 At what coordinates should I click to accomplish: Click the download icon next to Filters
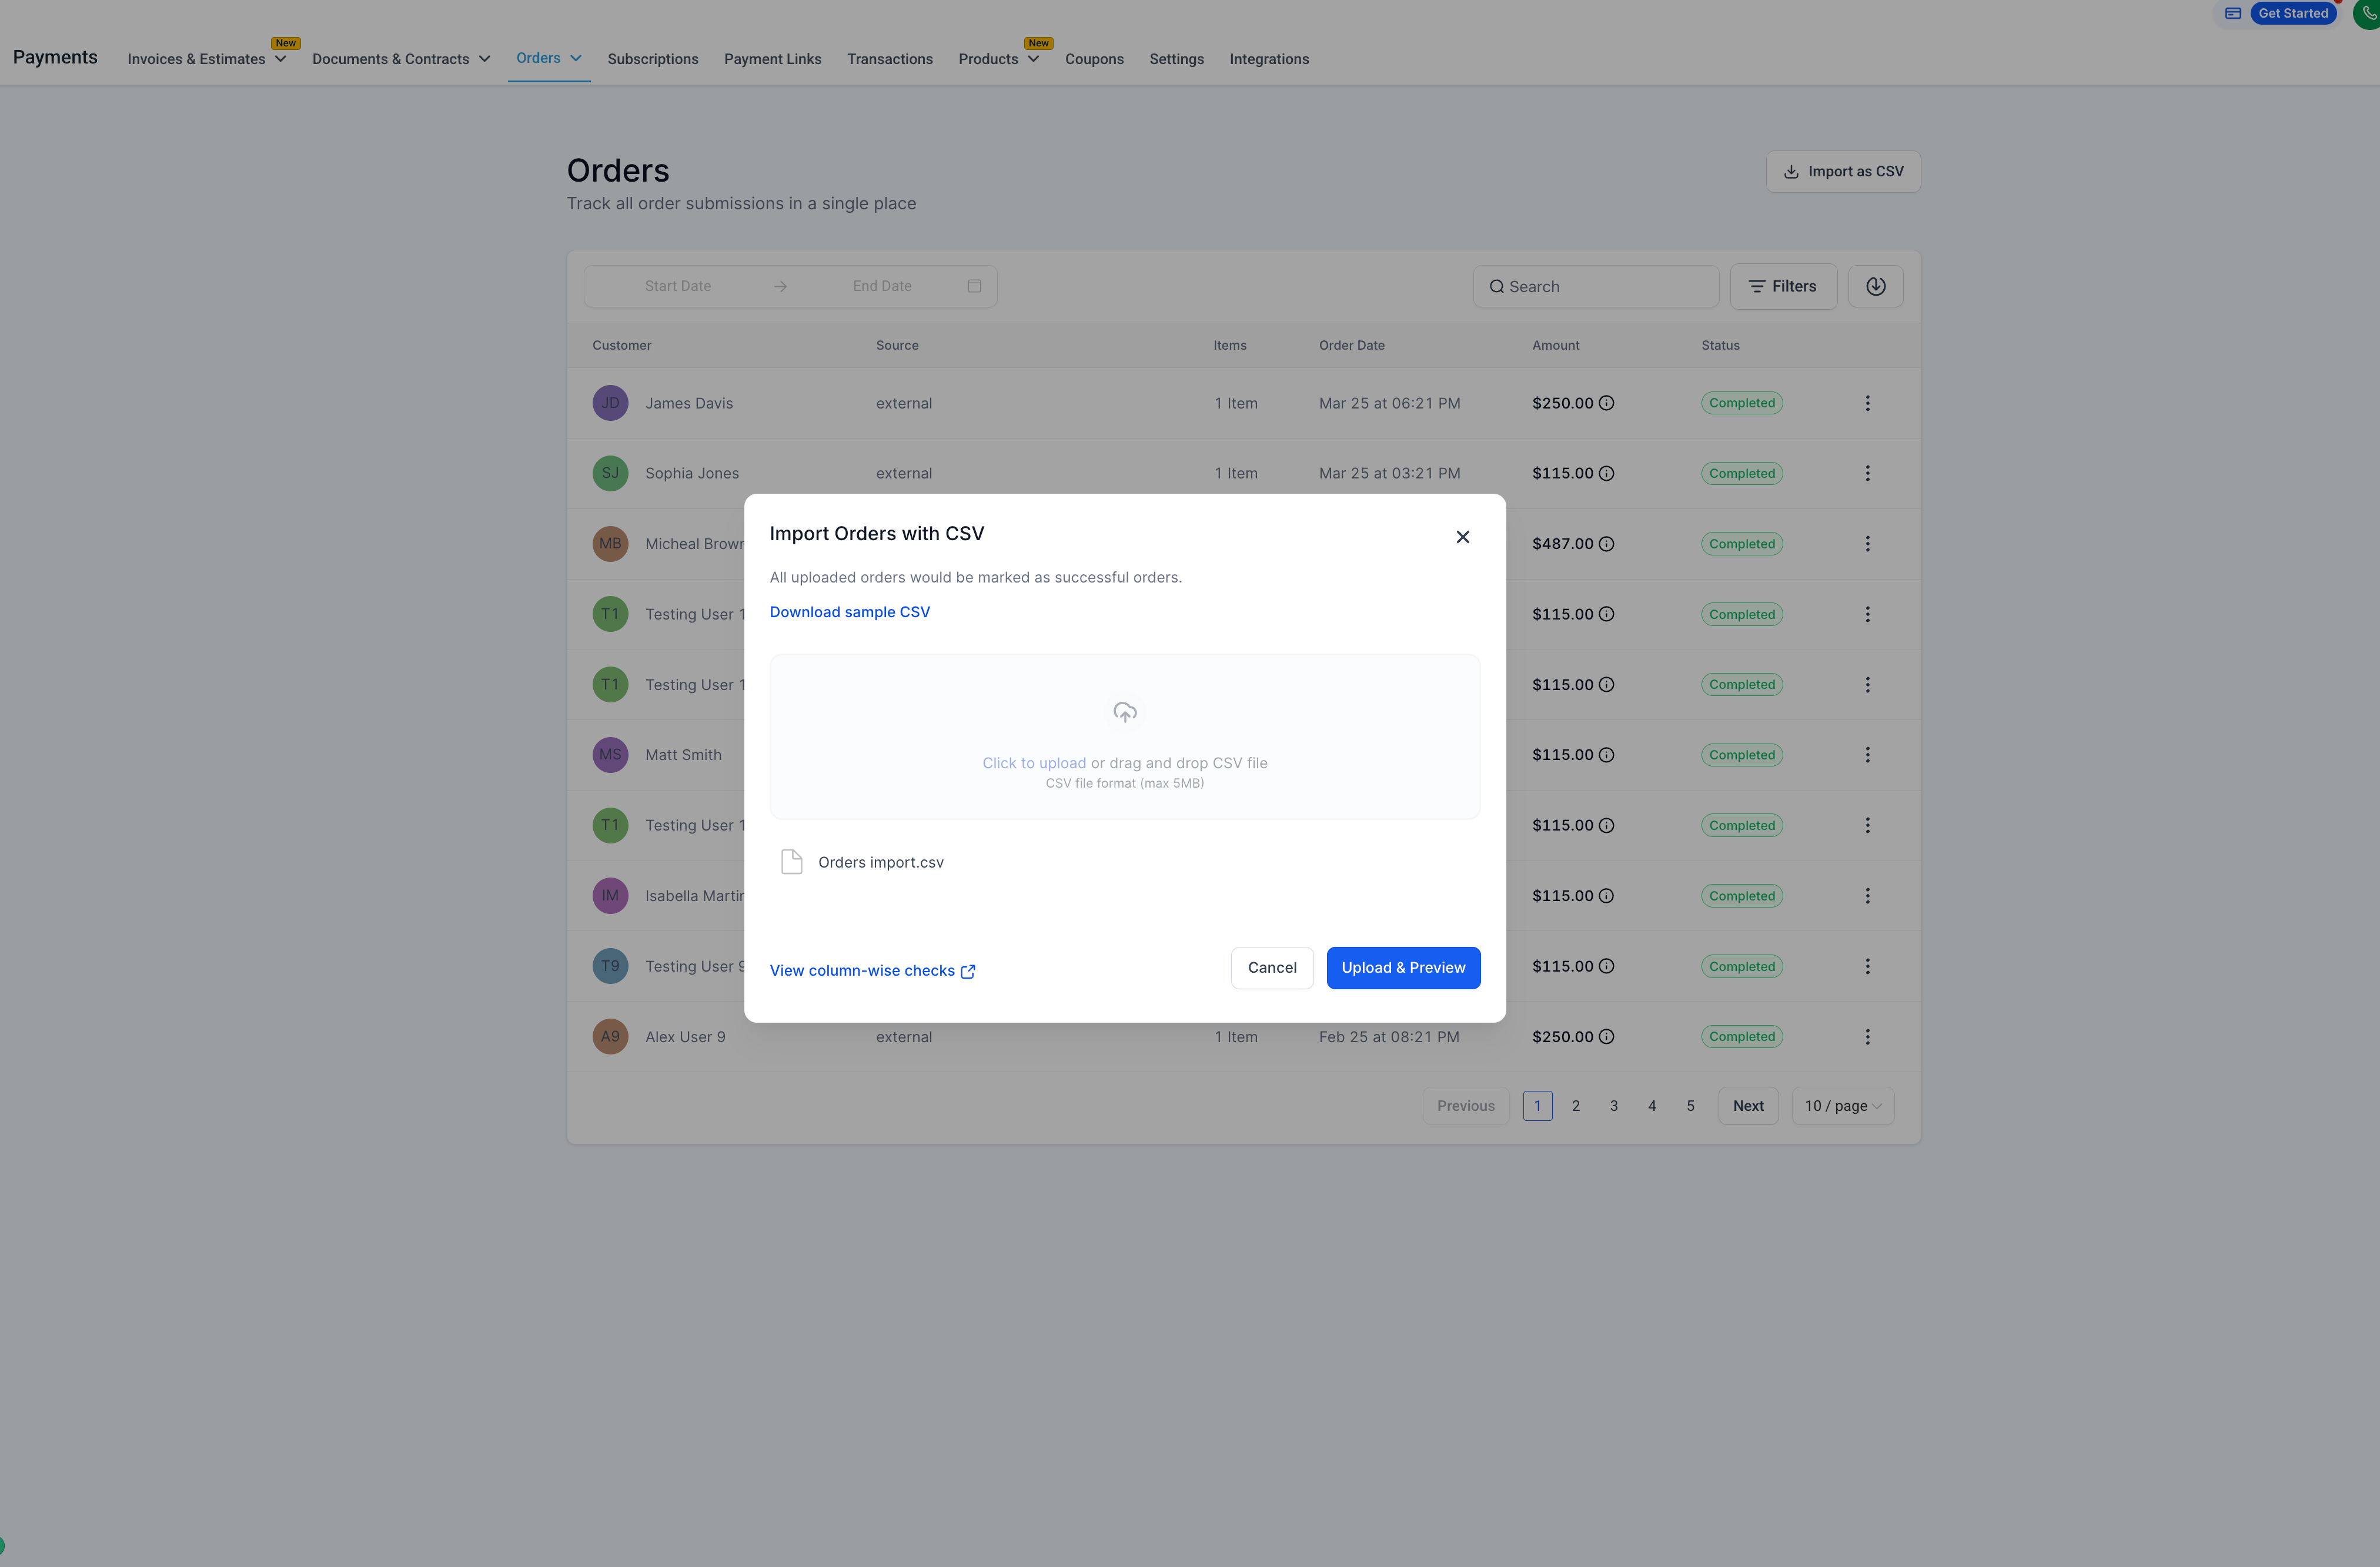1875,286
